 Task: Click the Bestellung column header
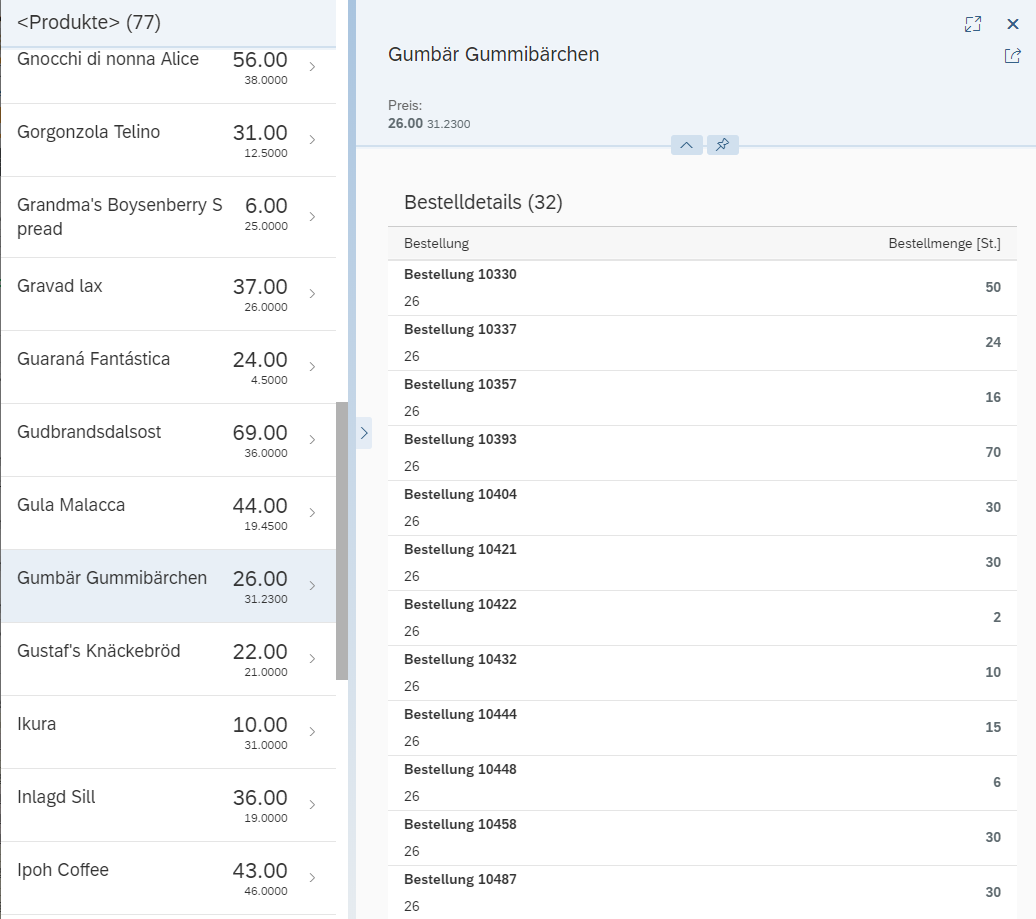pyautogui.click(x=436, y=244)
